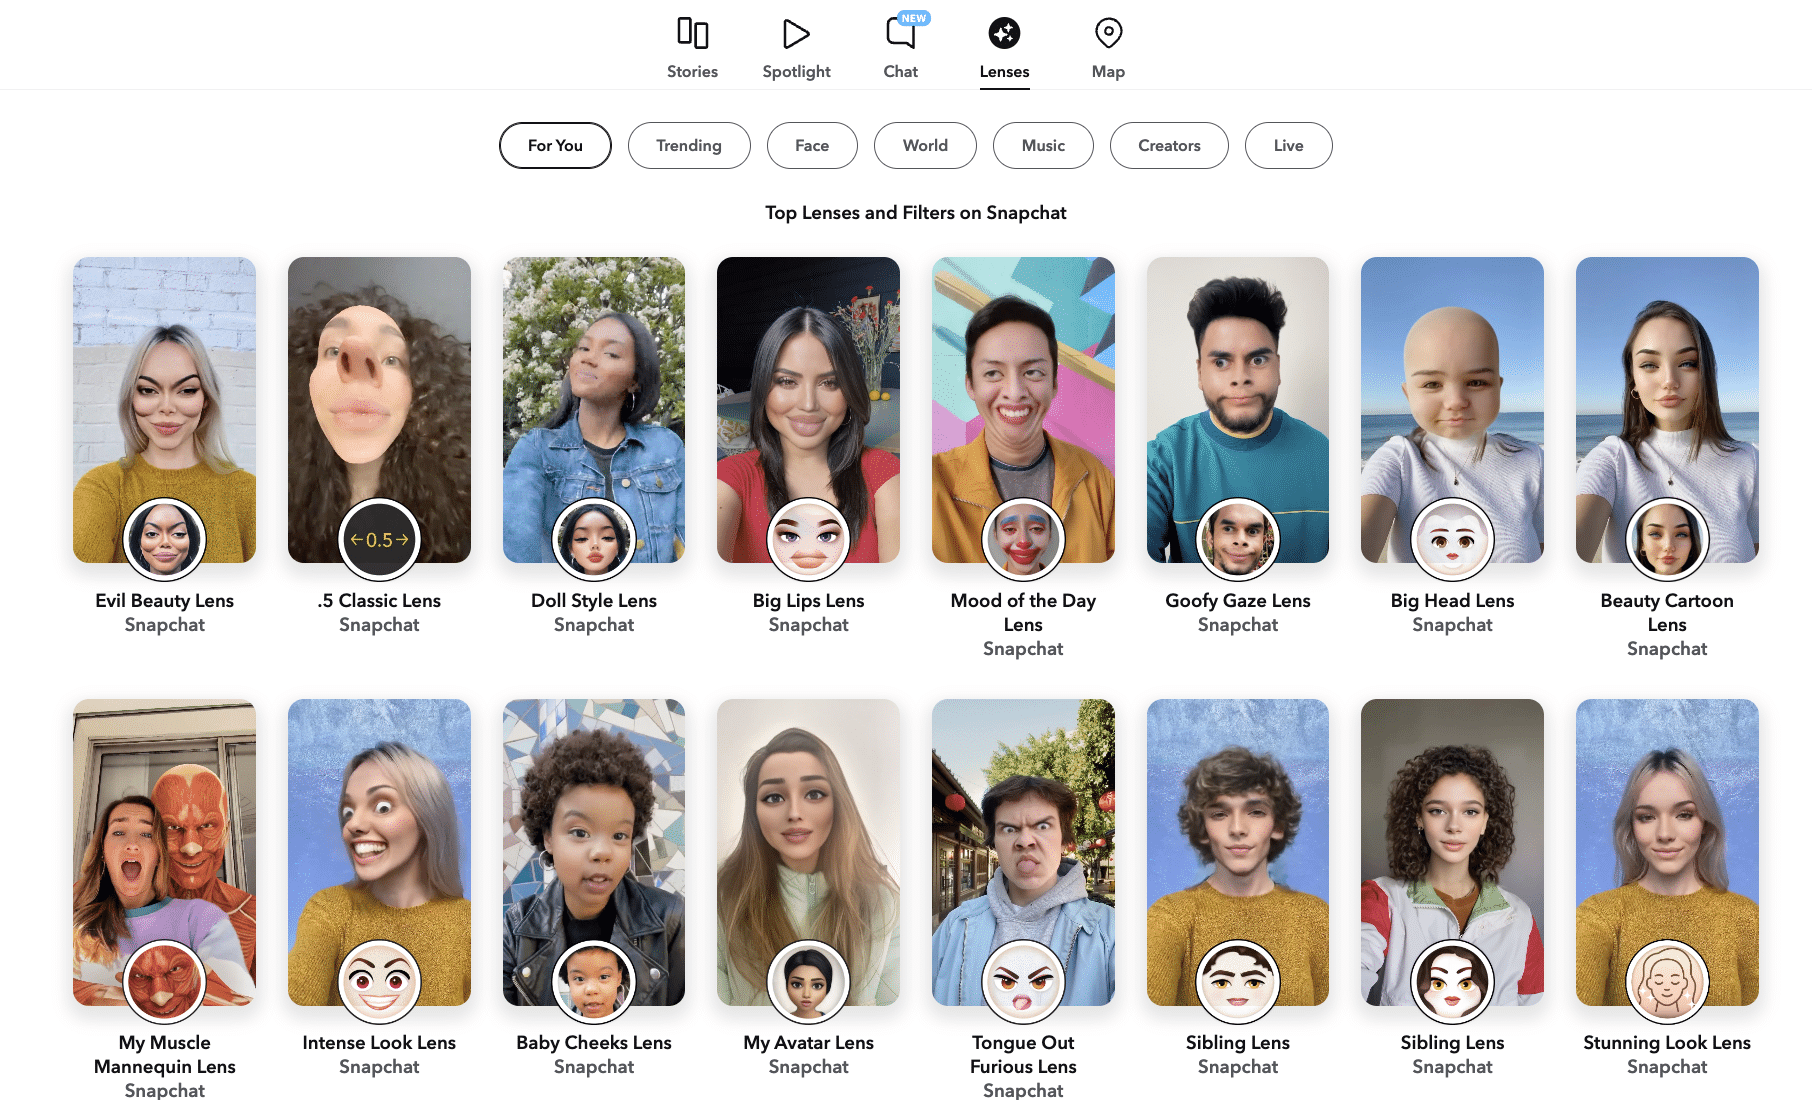The image size is (1812, 1100).
Task: Open the Evil Beauty Lens title link
Action: (164, 600)
